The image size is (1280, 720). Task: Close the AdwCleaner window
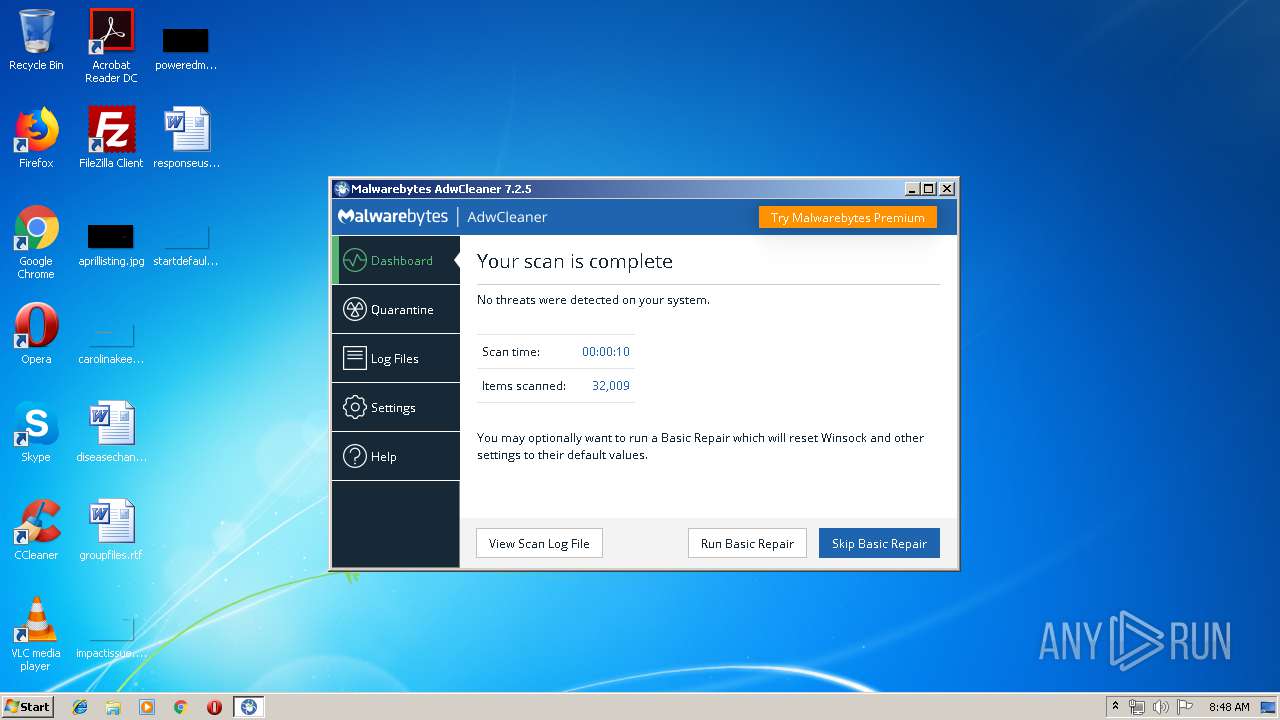(x=947, y=189)
